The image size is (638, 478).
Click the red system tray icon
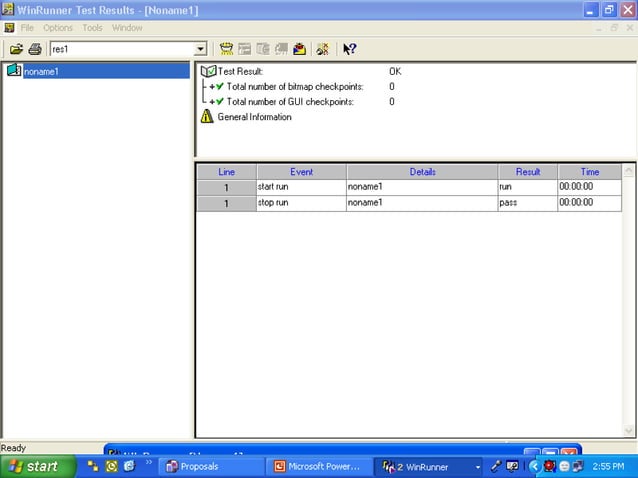click(550, 466)
